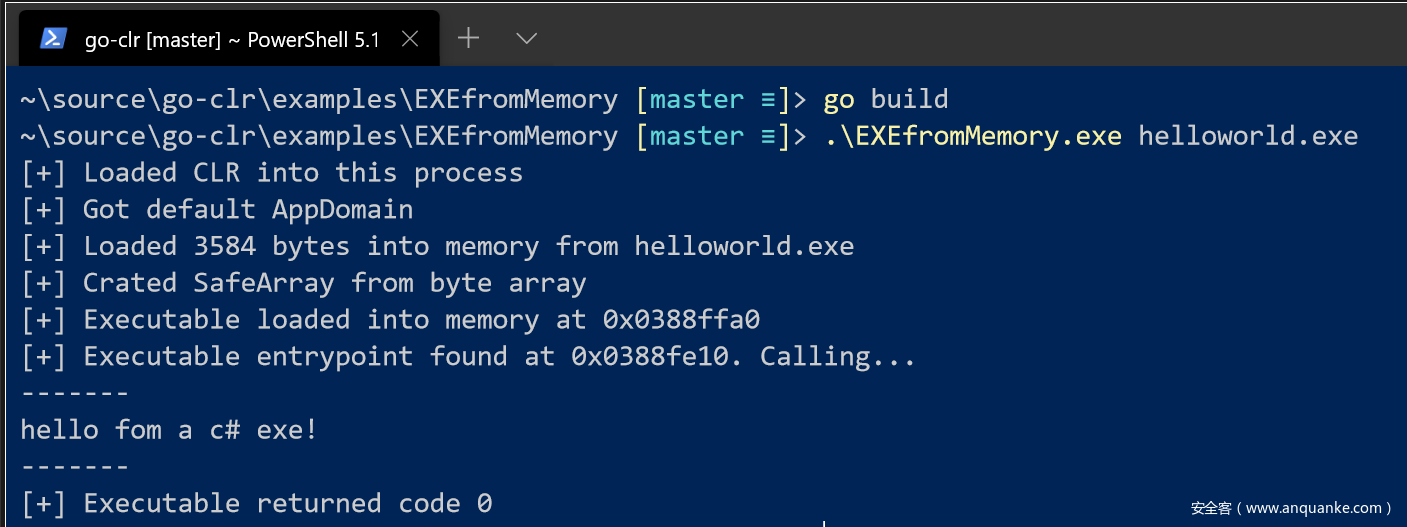Click the helloworld.exe argument on the command line
This screenshot has height=527, width=1407.
[1247, 136]
